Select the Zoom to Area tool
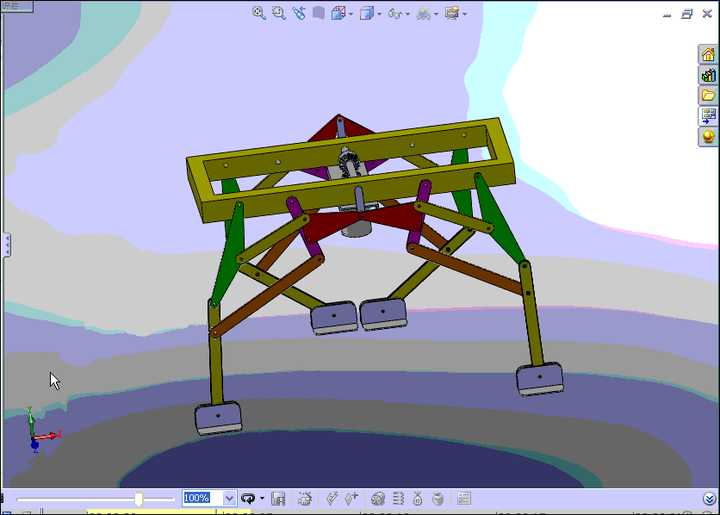 (x=279, y=13)
